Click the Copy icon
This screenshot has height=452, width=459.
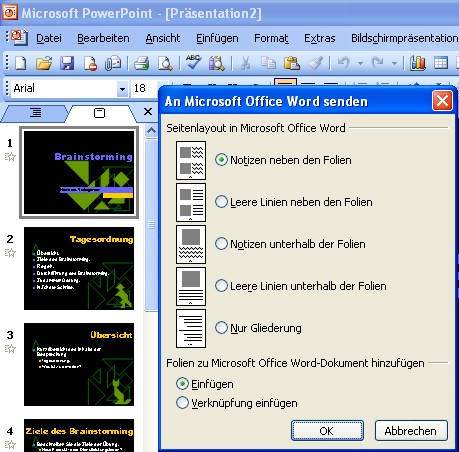click(x=268, y=63)
